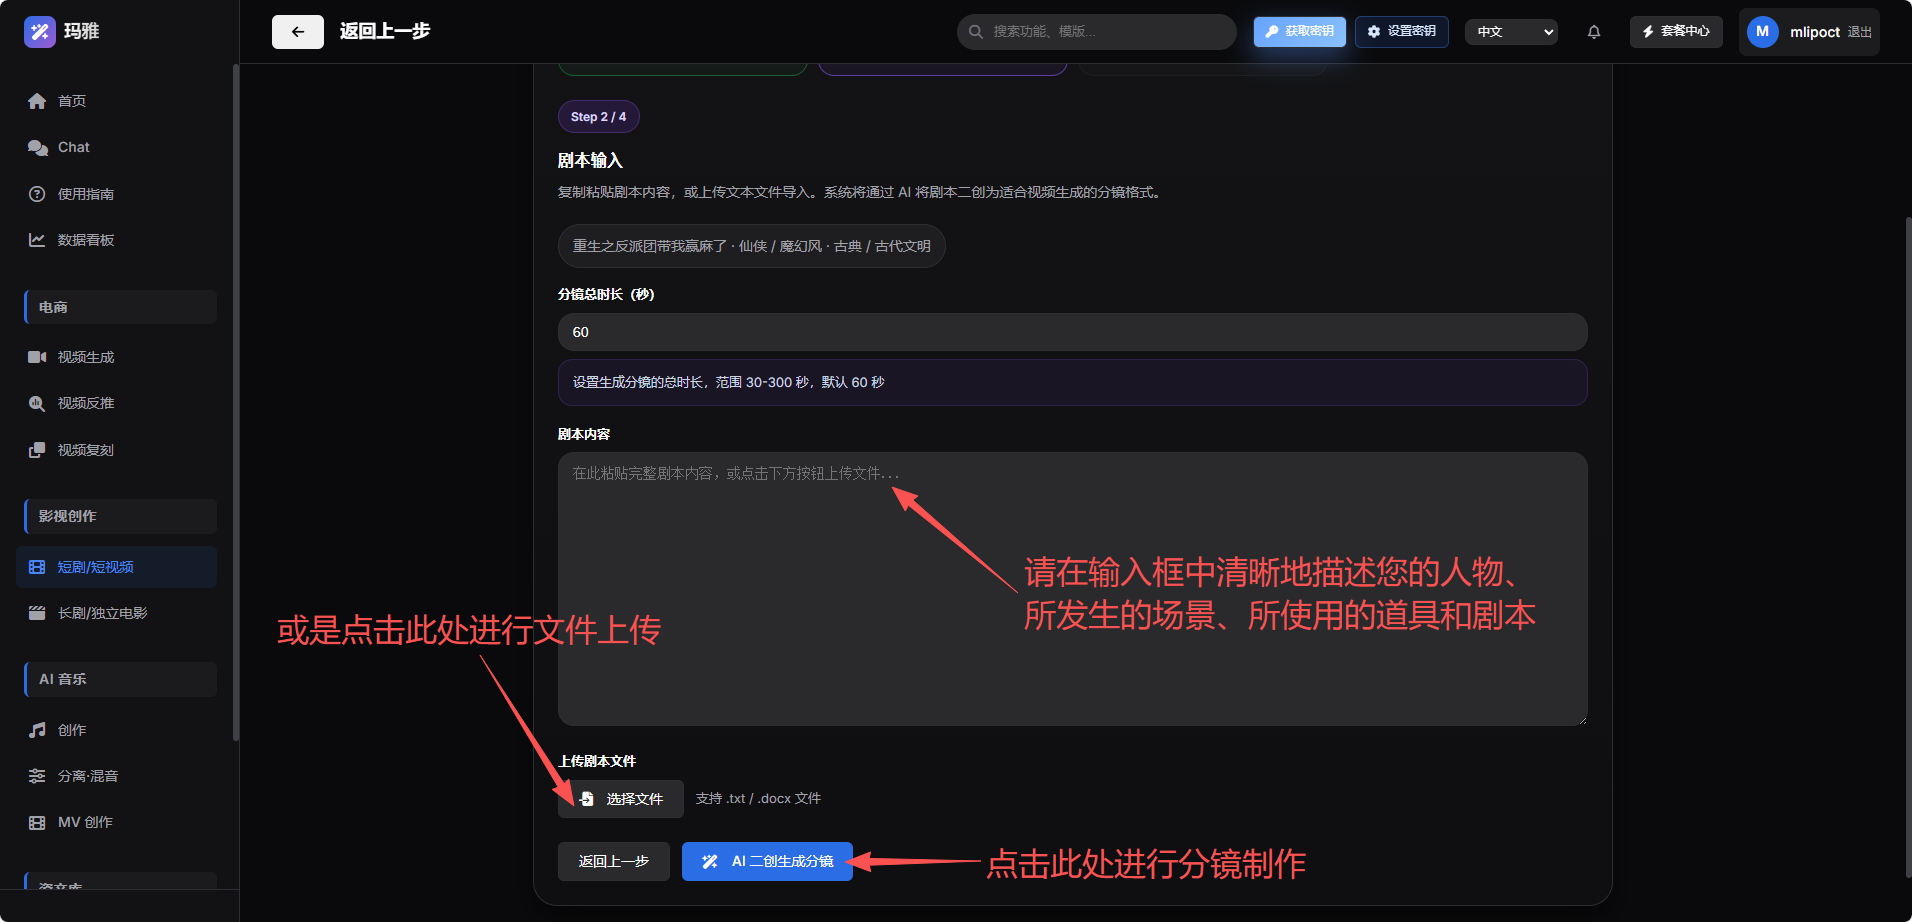The width and height of the screenshot is (1912, 922).
Task: Open MV 创作 film icon
Action: pos(37,822)
